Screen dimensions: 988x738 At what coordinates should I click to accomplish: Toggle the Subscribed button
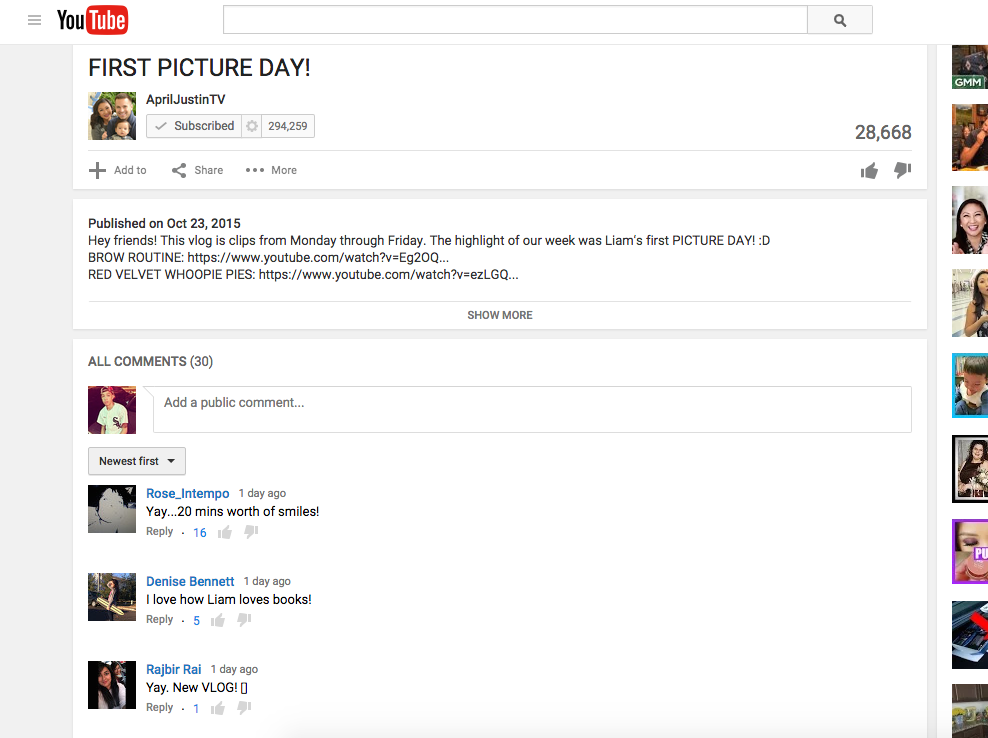click(195, 126)
